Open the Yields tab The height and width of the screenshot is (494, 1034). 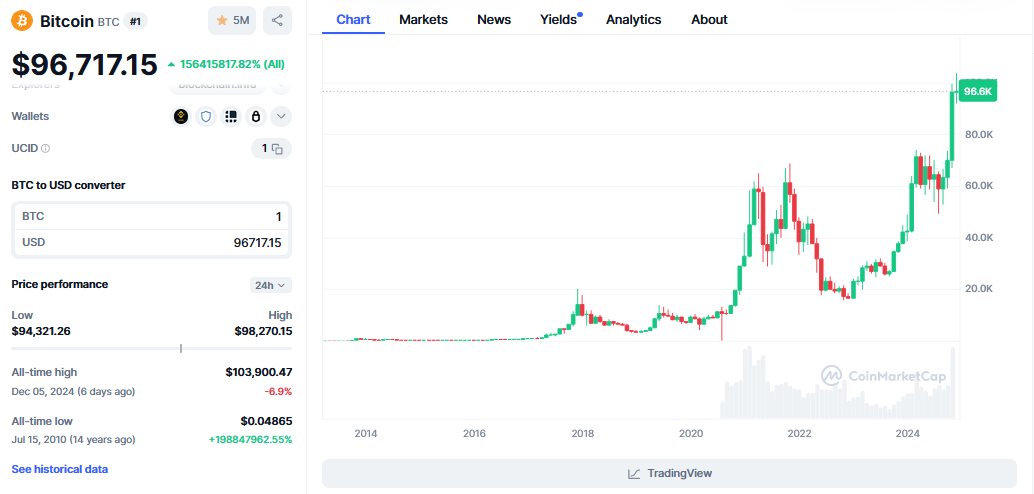pos(558,19)
